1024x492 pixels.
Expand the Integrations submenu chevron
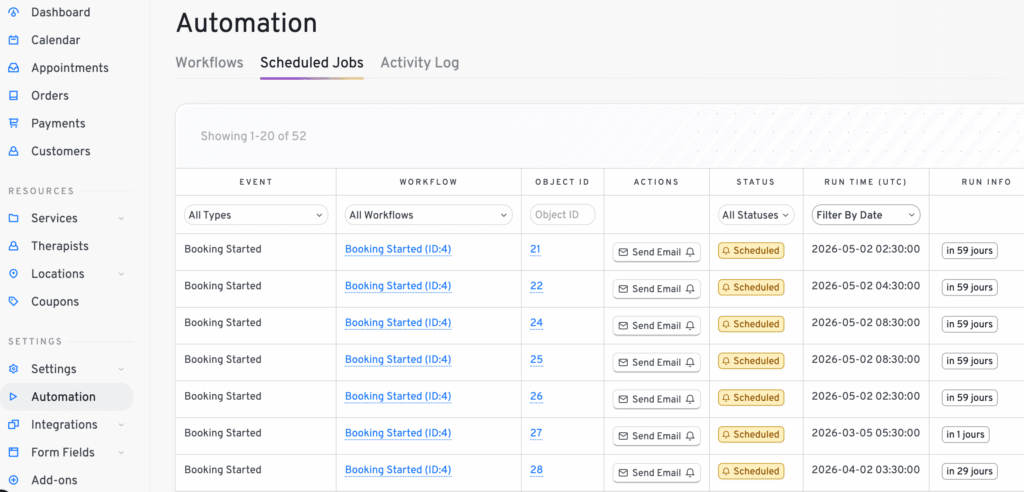(x=121, y=425)
